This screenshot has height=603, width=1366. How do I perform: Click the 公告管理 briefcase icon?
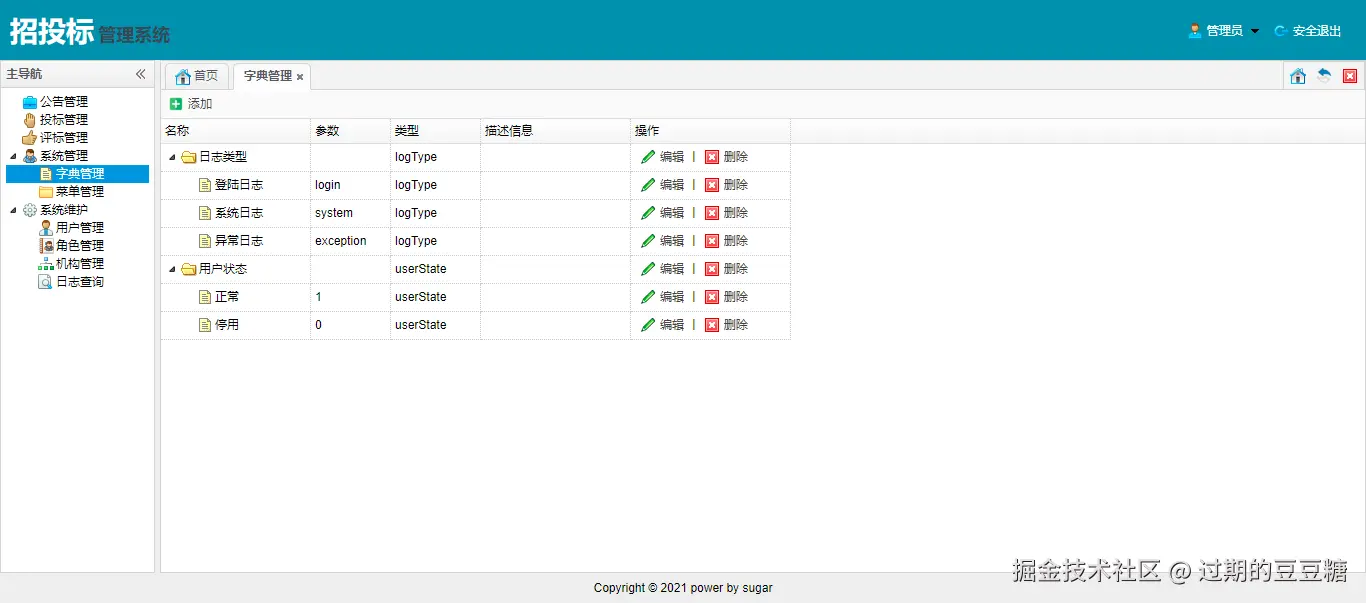[x=30, y=102]
